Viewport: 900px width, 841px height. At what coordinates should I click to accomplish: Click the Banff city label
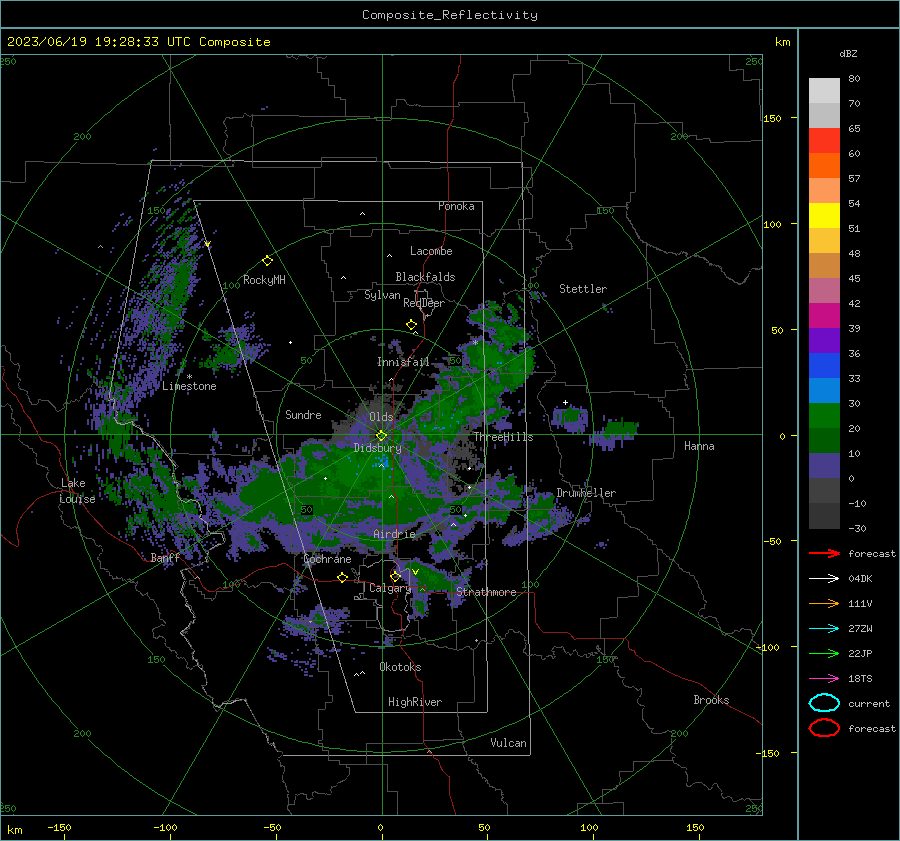pos(165,557)
